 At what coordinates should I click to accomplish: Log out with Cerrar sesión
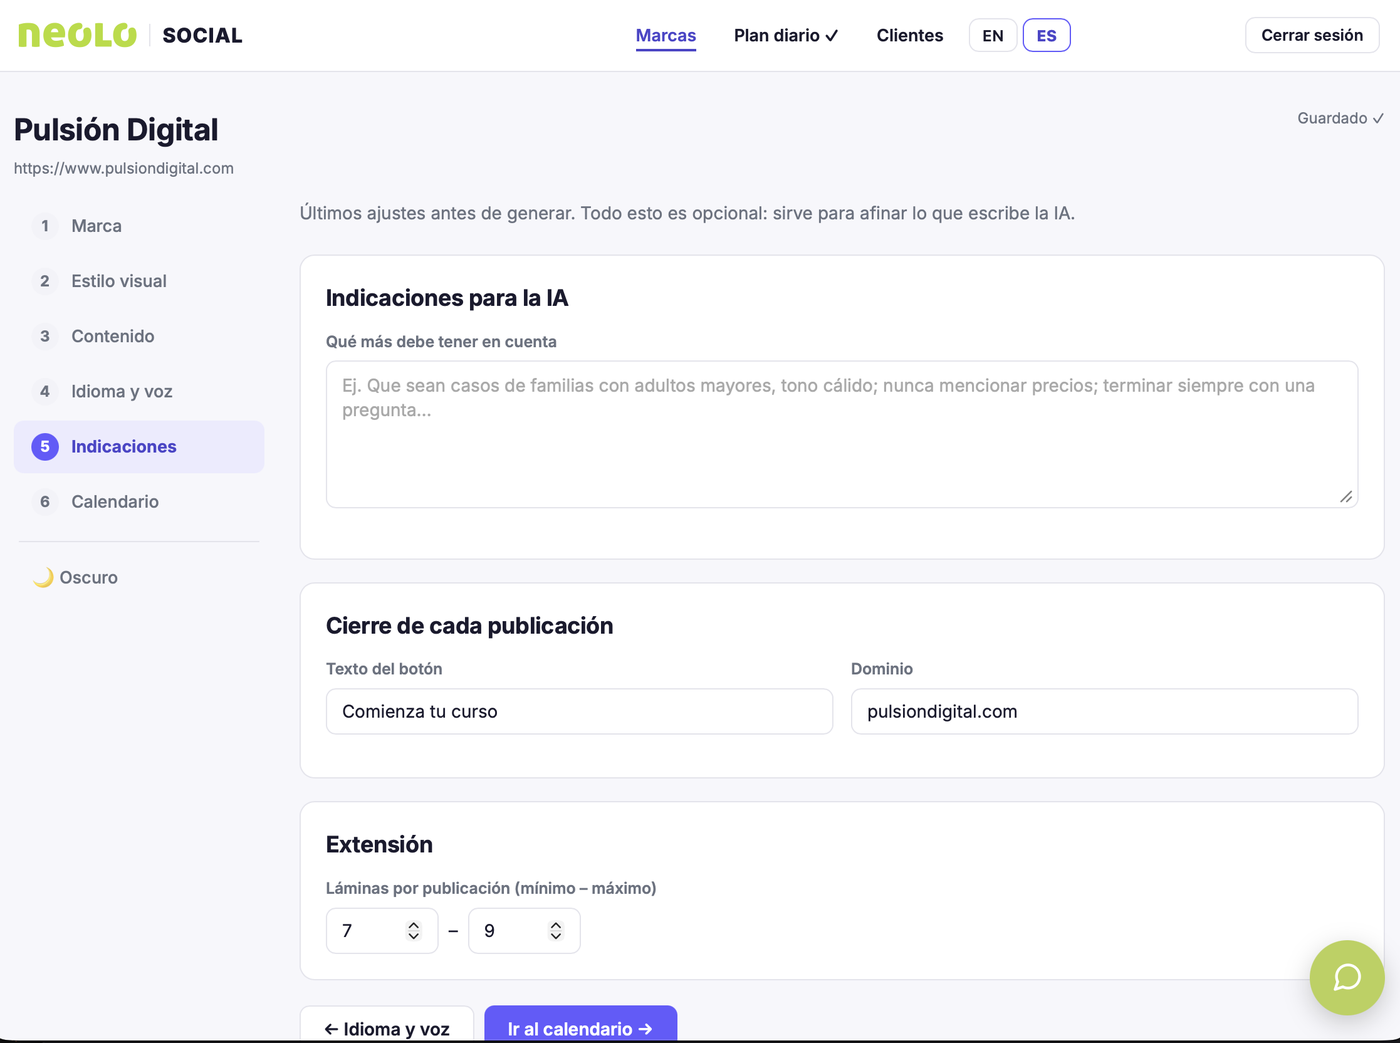(x=1312, y=35)
